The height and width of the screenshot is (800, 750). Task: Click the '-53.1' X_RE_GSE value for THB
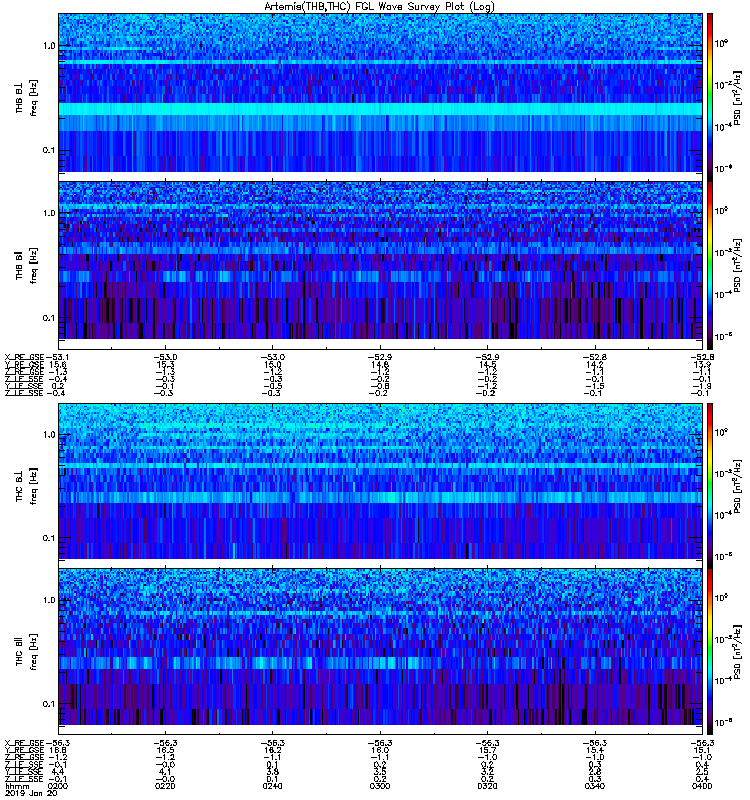57,357
